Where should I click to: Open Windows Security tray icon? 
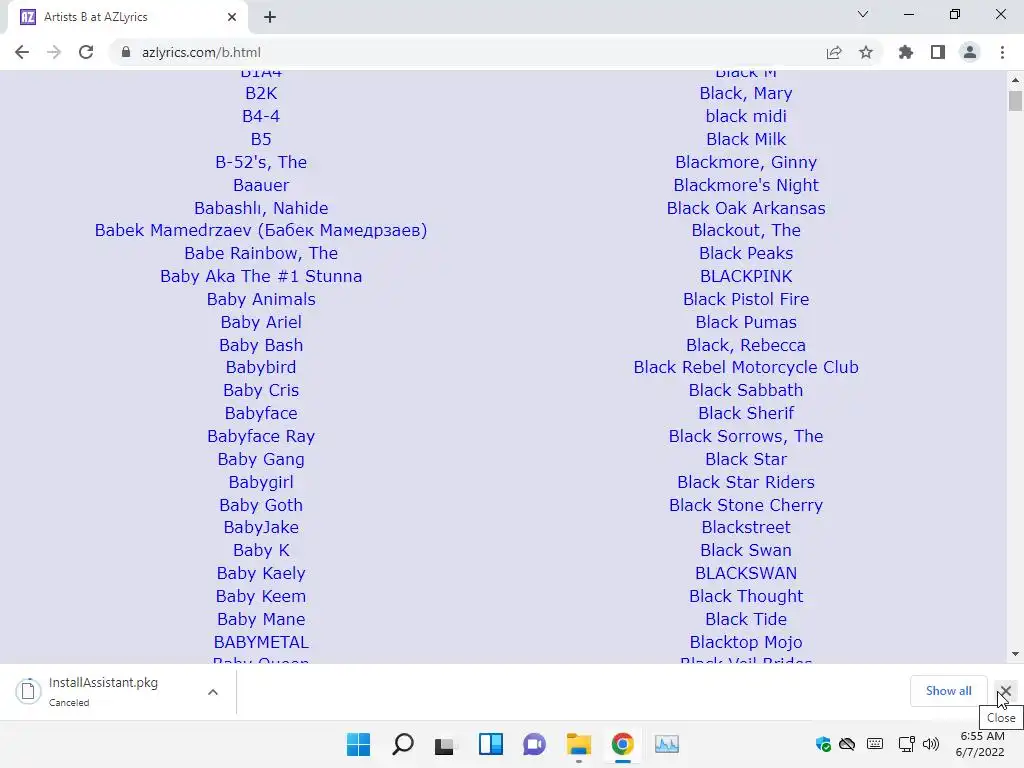tap(823, 744)
